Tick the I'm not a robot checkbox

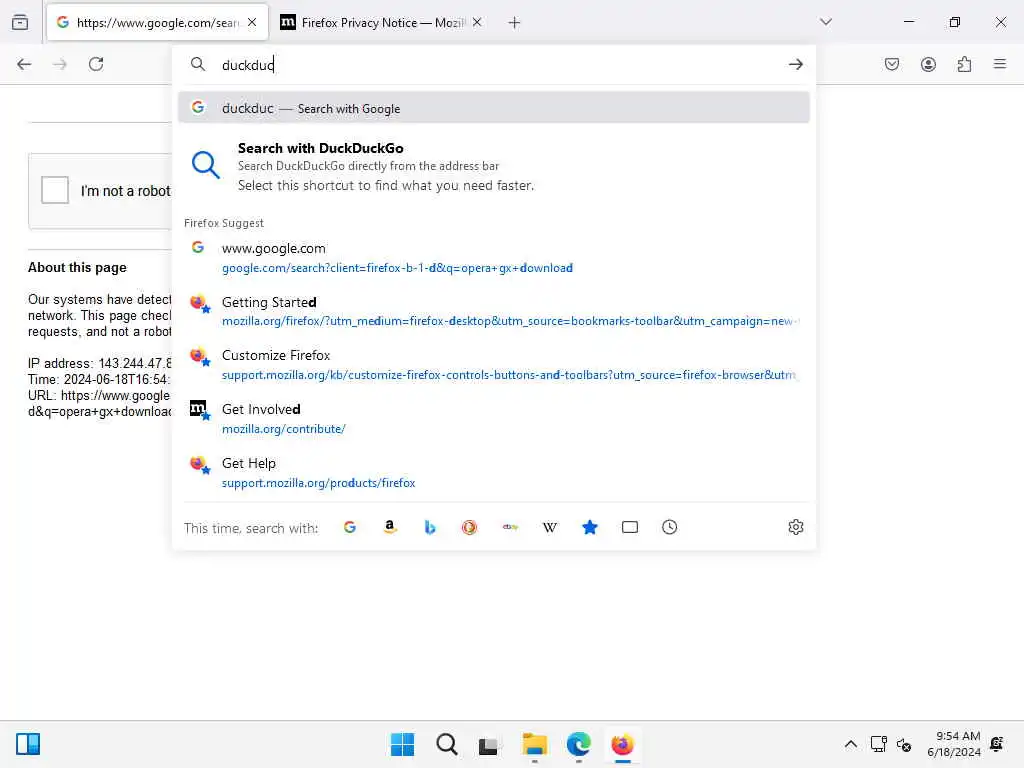pos(55,190)
